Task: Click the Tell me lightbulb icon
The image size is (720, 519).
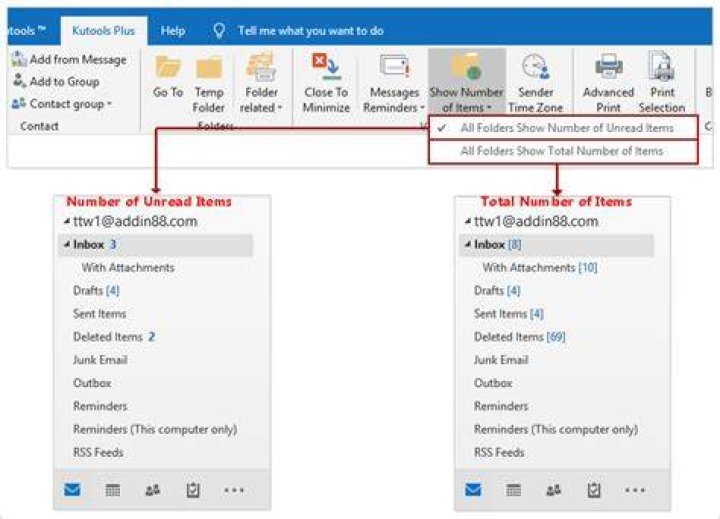Action: point(219,31)
